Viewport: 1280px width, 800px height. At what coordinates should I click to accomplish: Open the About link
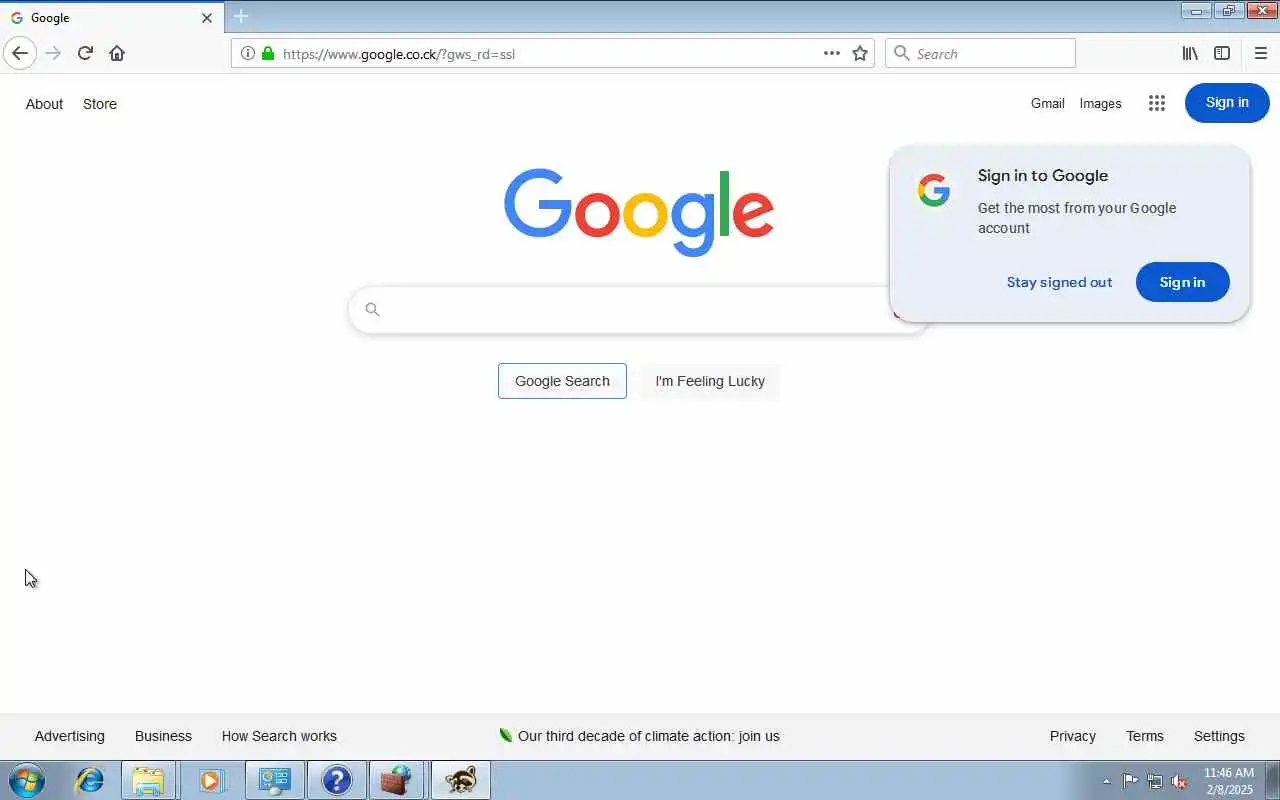pyautogui.click(x=44, y=104)
